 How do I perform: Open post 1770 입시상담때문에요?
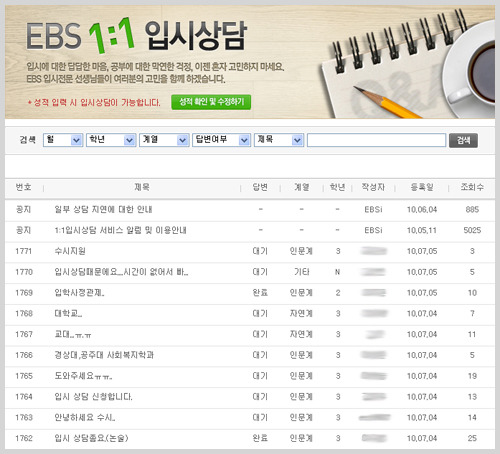click(x=121, y=272)
